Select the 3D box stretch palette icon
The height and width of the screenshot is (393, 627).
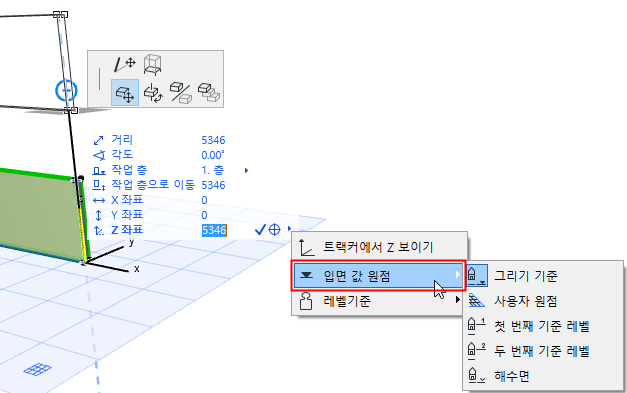coord(152,65)
